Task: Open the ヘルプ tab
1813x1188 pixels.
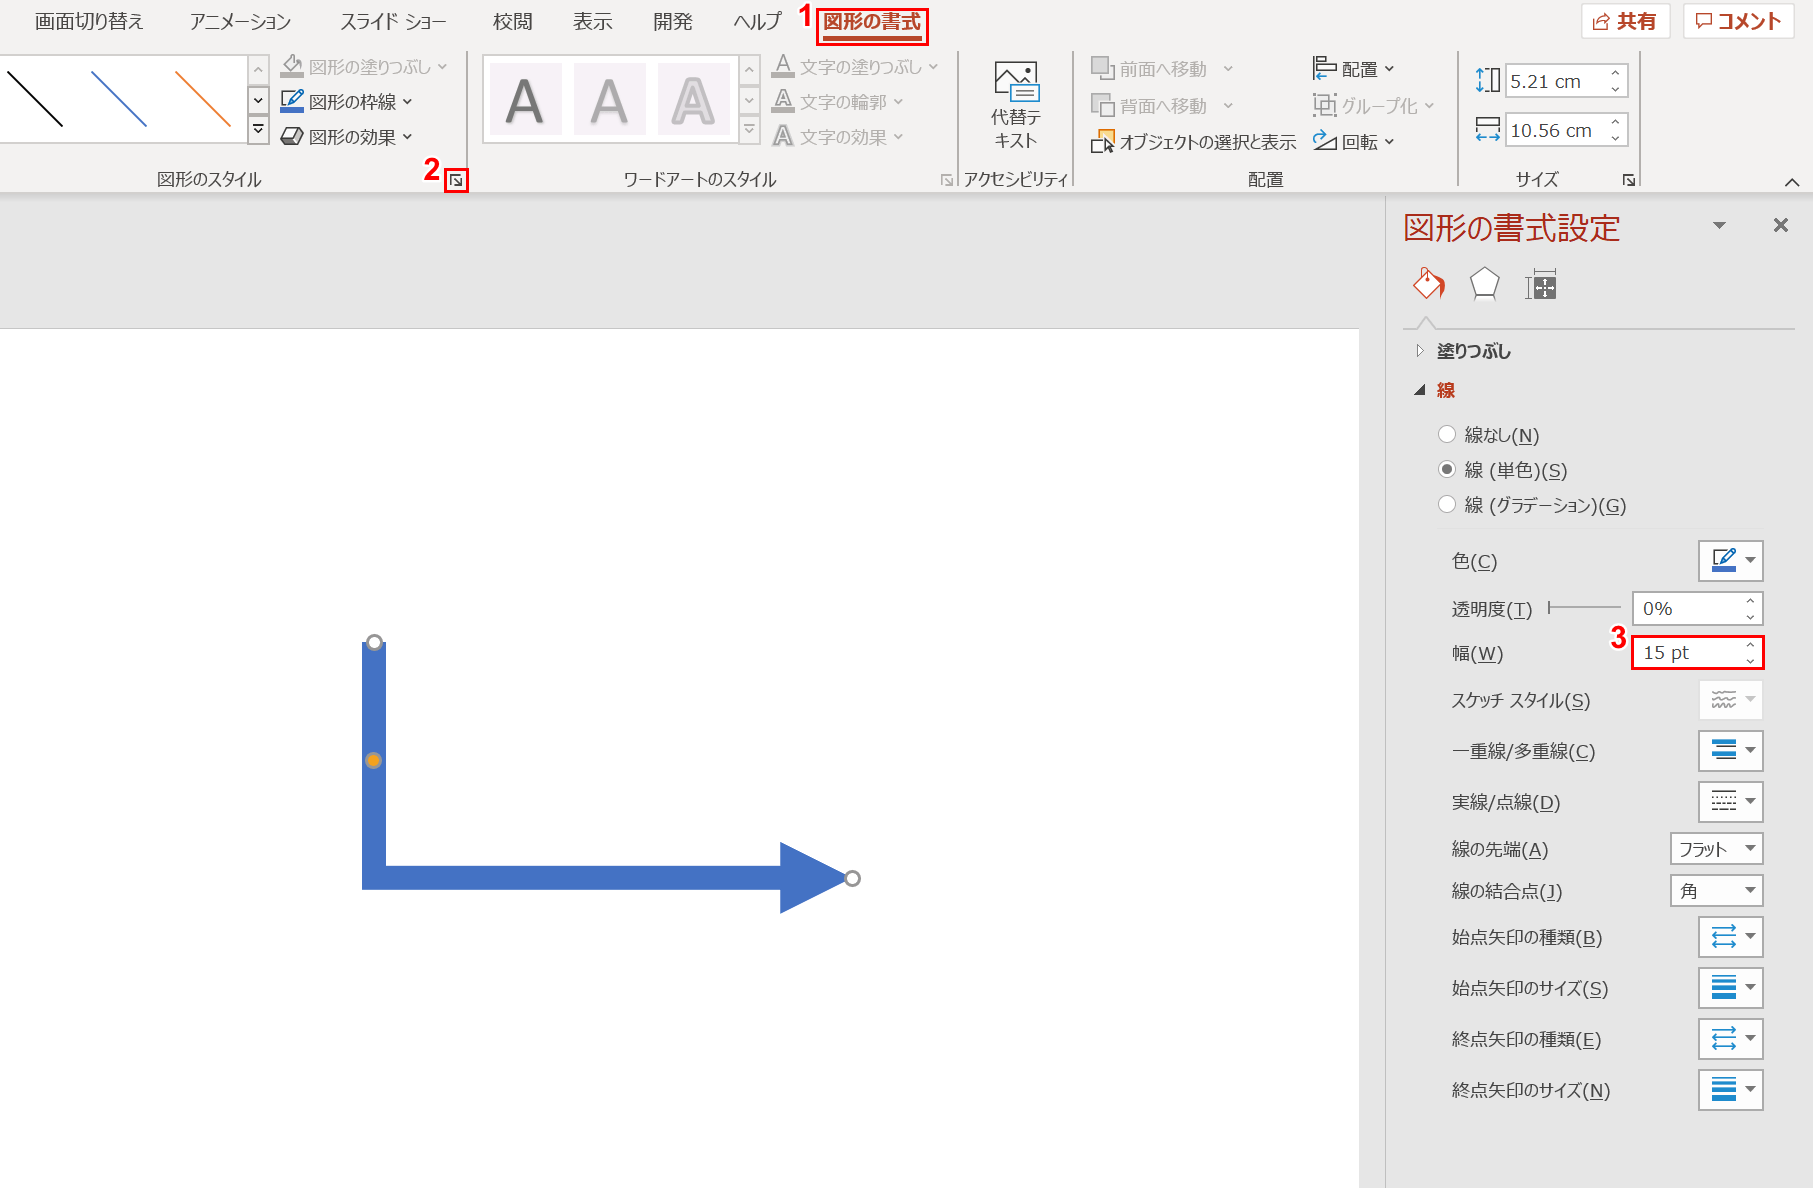Action: pos(757,22)
